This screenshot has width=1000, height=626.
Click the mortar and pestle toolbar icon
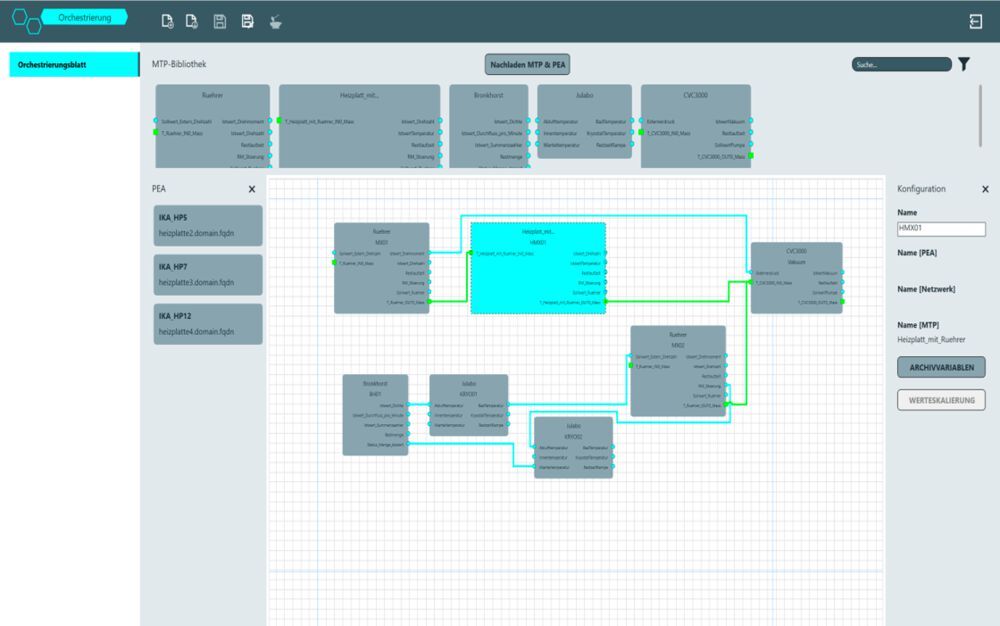[x=274, y=21]
